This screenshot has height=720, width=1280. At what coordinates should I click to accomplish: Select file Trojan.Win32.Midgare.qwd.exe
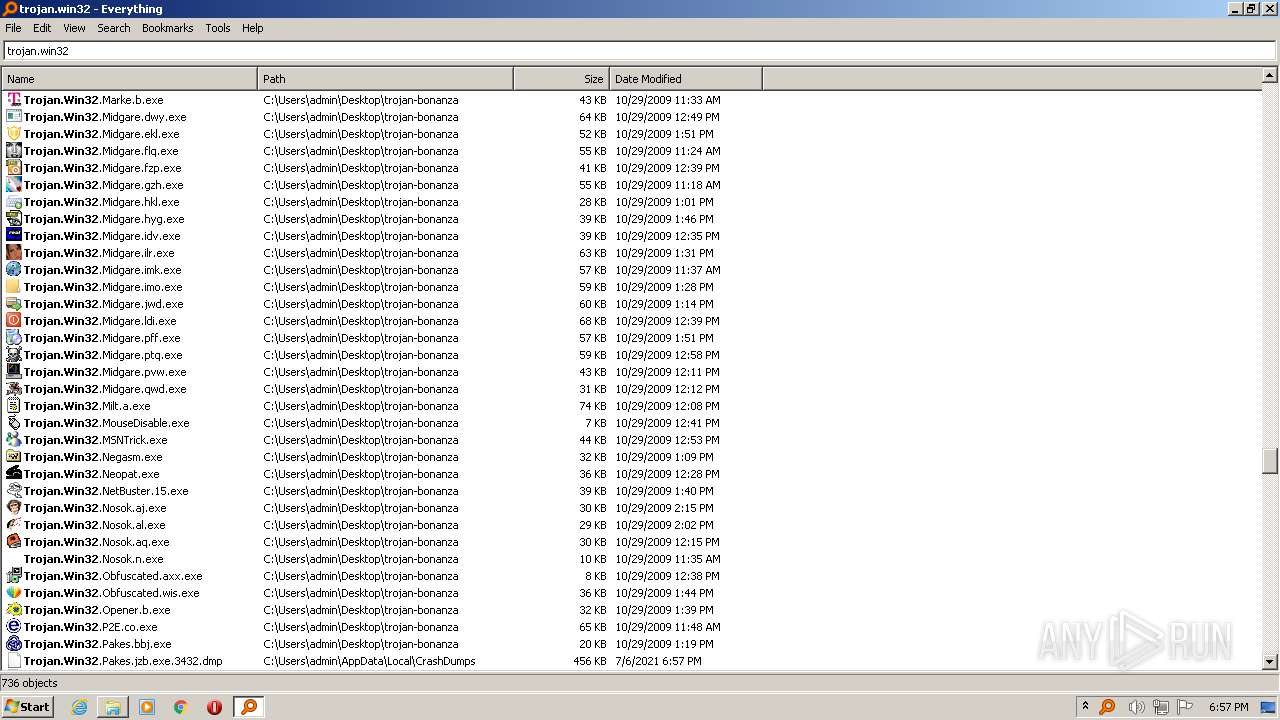click(x=105, y=389)
